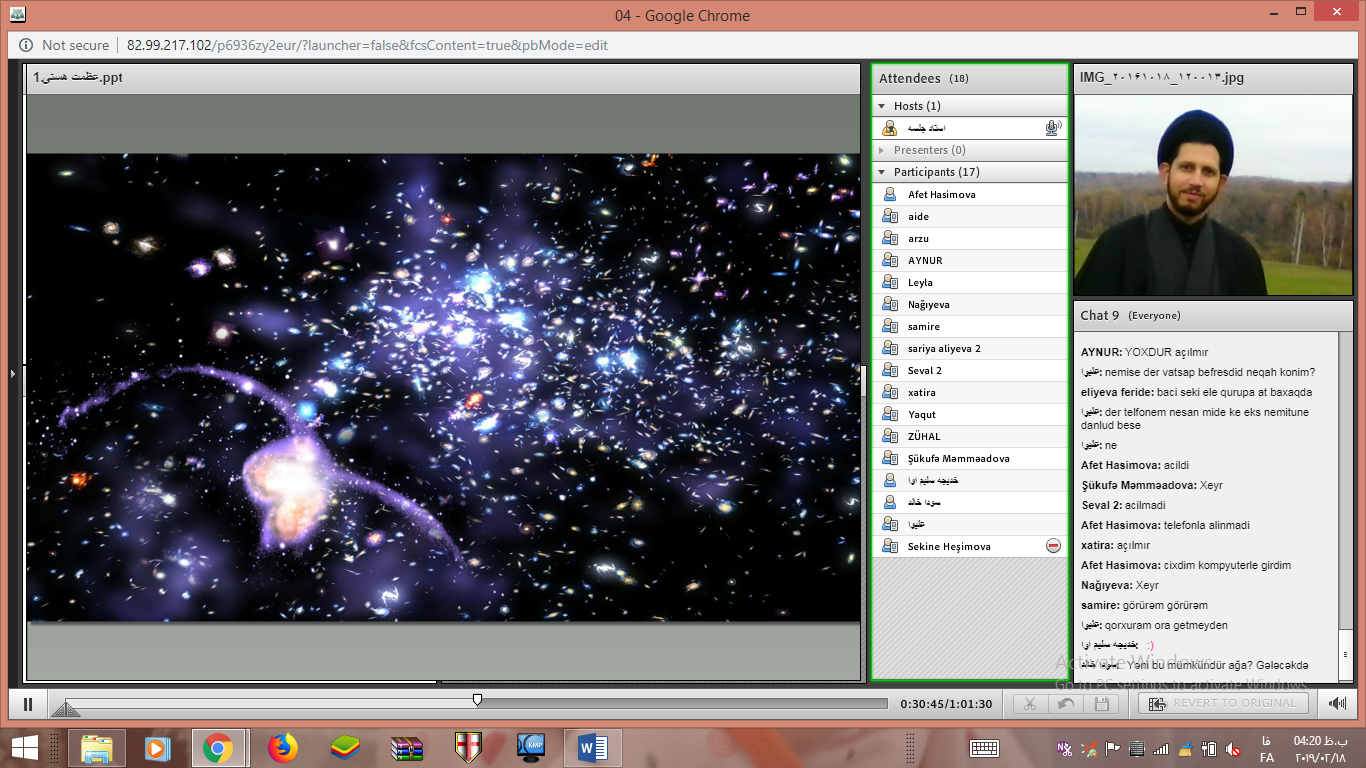Click the Chrome address bar URL

point(367,45)
